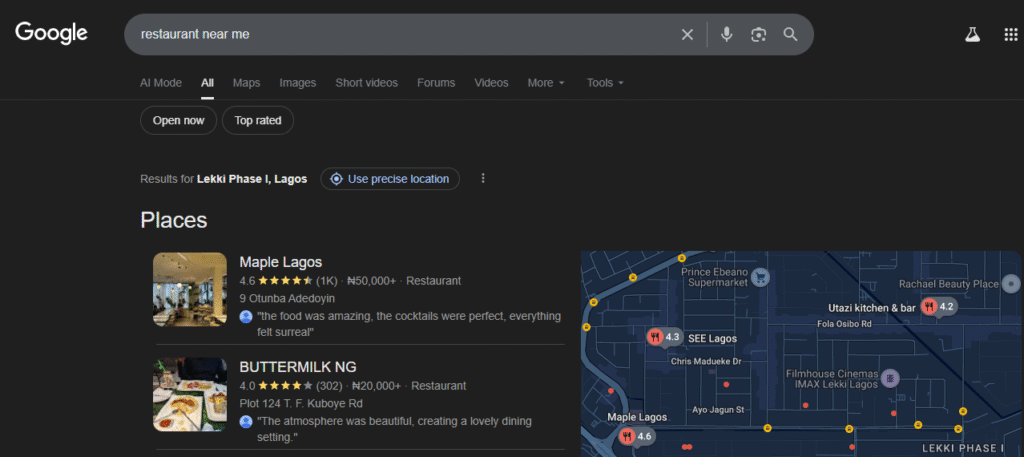1024x457 pixels.
Task: Toggle the Top rated filter
Action: 258,121
